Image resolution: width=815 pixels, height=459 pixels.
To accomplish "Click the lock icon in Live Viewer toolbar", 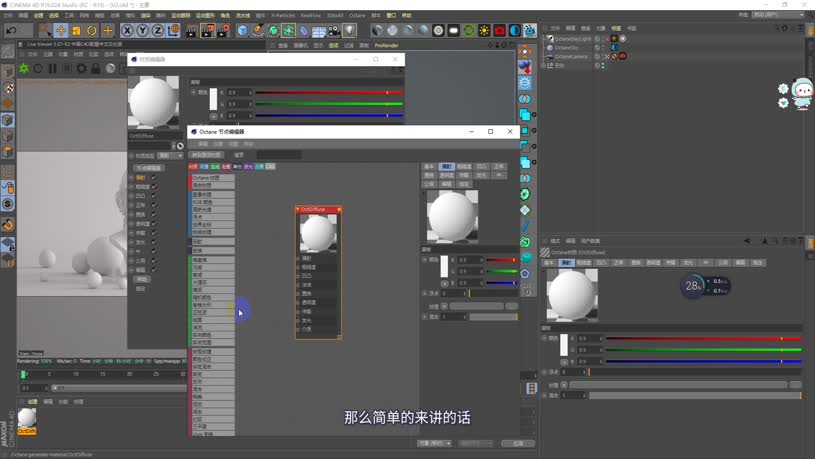I will (x=96, y=68).
